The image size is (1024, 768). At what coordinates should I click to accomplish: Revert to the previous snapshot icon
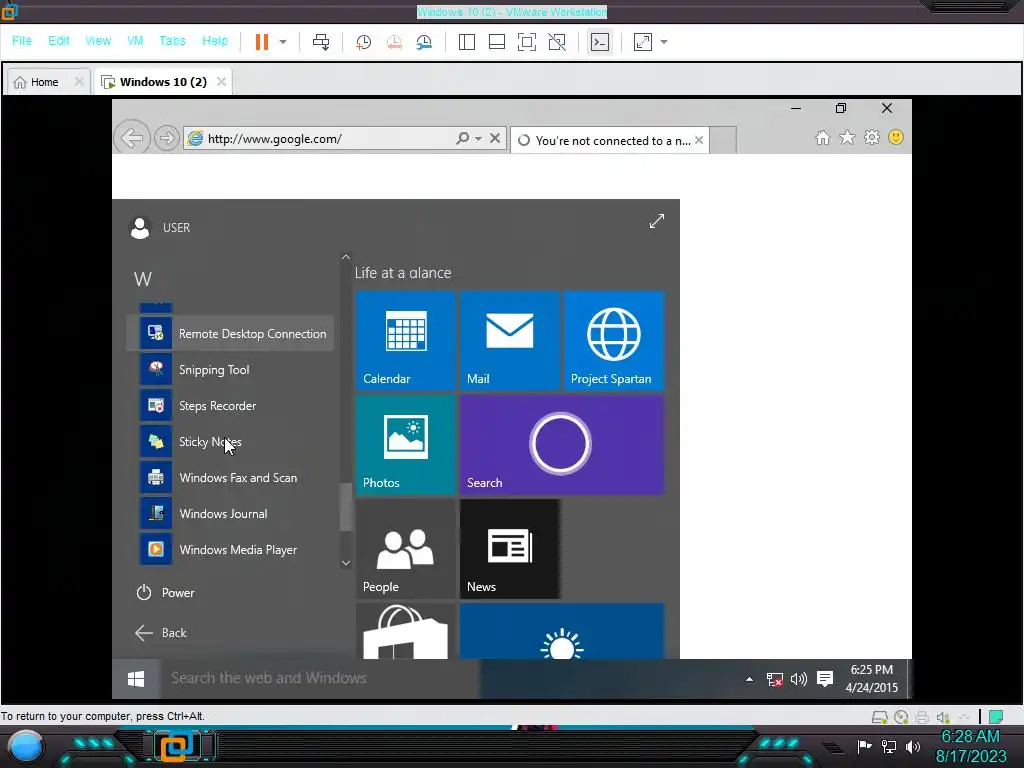pyautogui.click(x=394, y=42)
